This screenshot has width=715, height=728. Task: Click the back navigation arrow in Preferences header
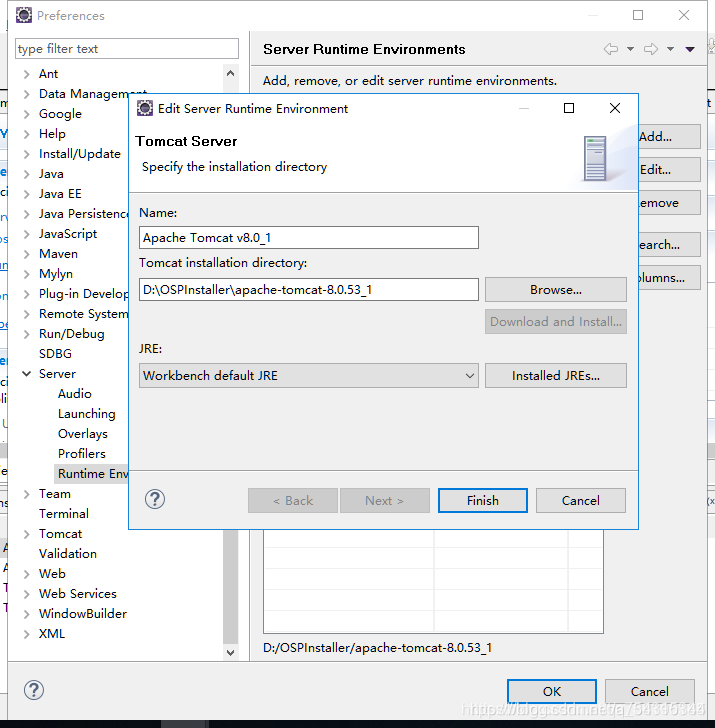[611, 49]
